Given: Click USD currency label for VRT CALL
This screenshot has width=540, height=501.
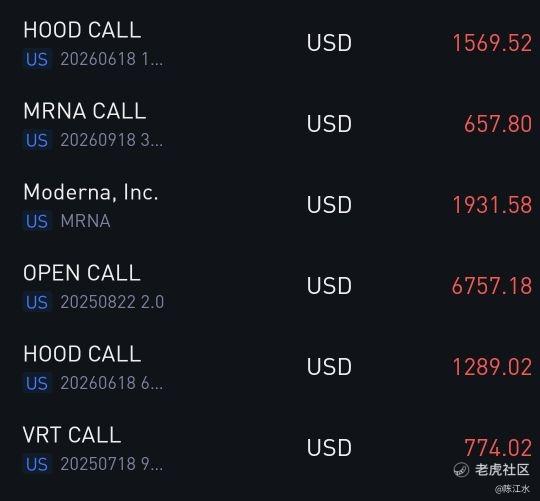Looking at the screenshot, I should [329, 448].
